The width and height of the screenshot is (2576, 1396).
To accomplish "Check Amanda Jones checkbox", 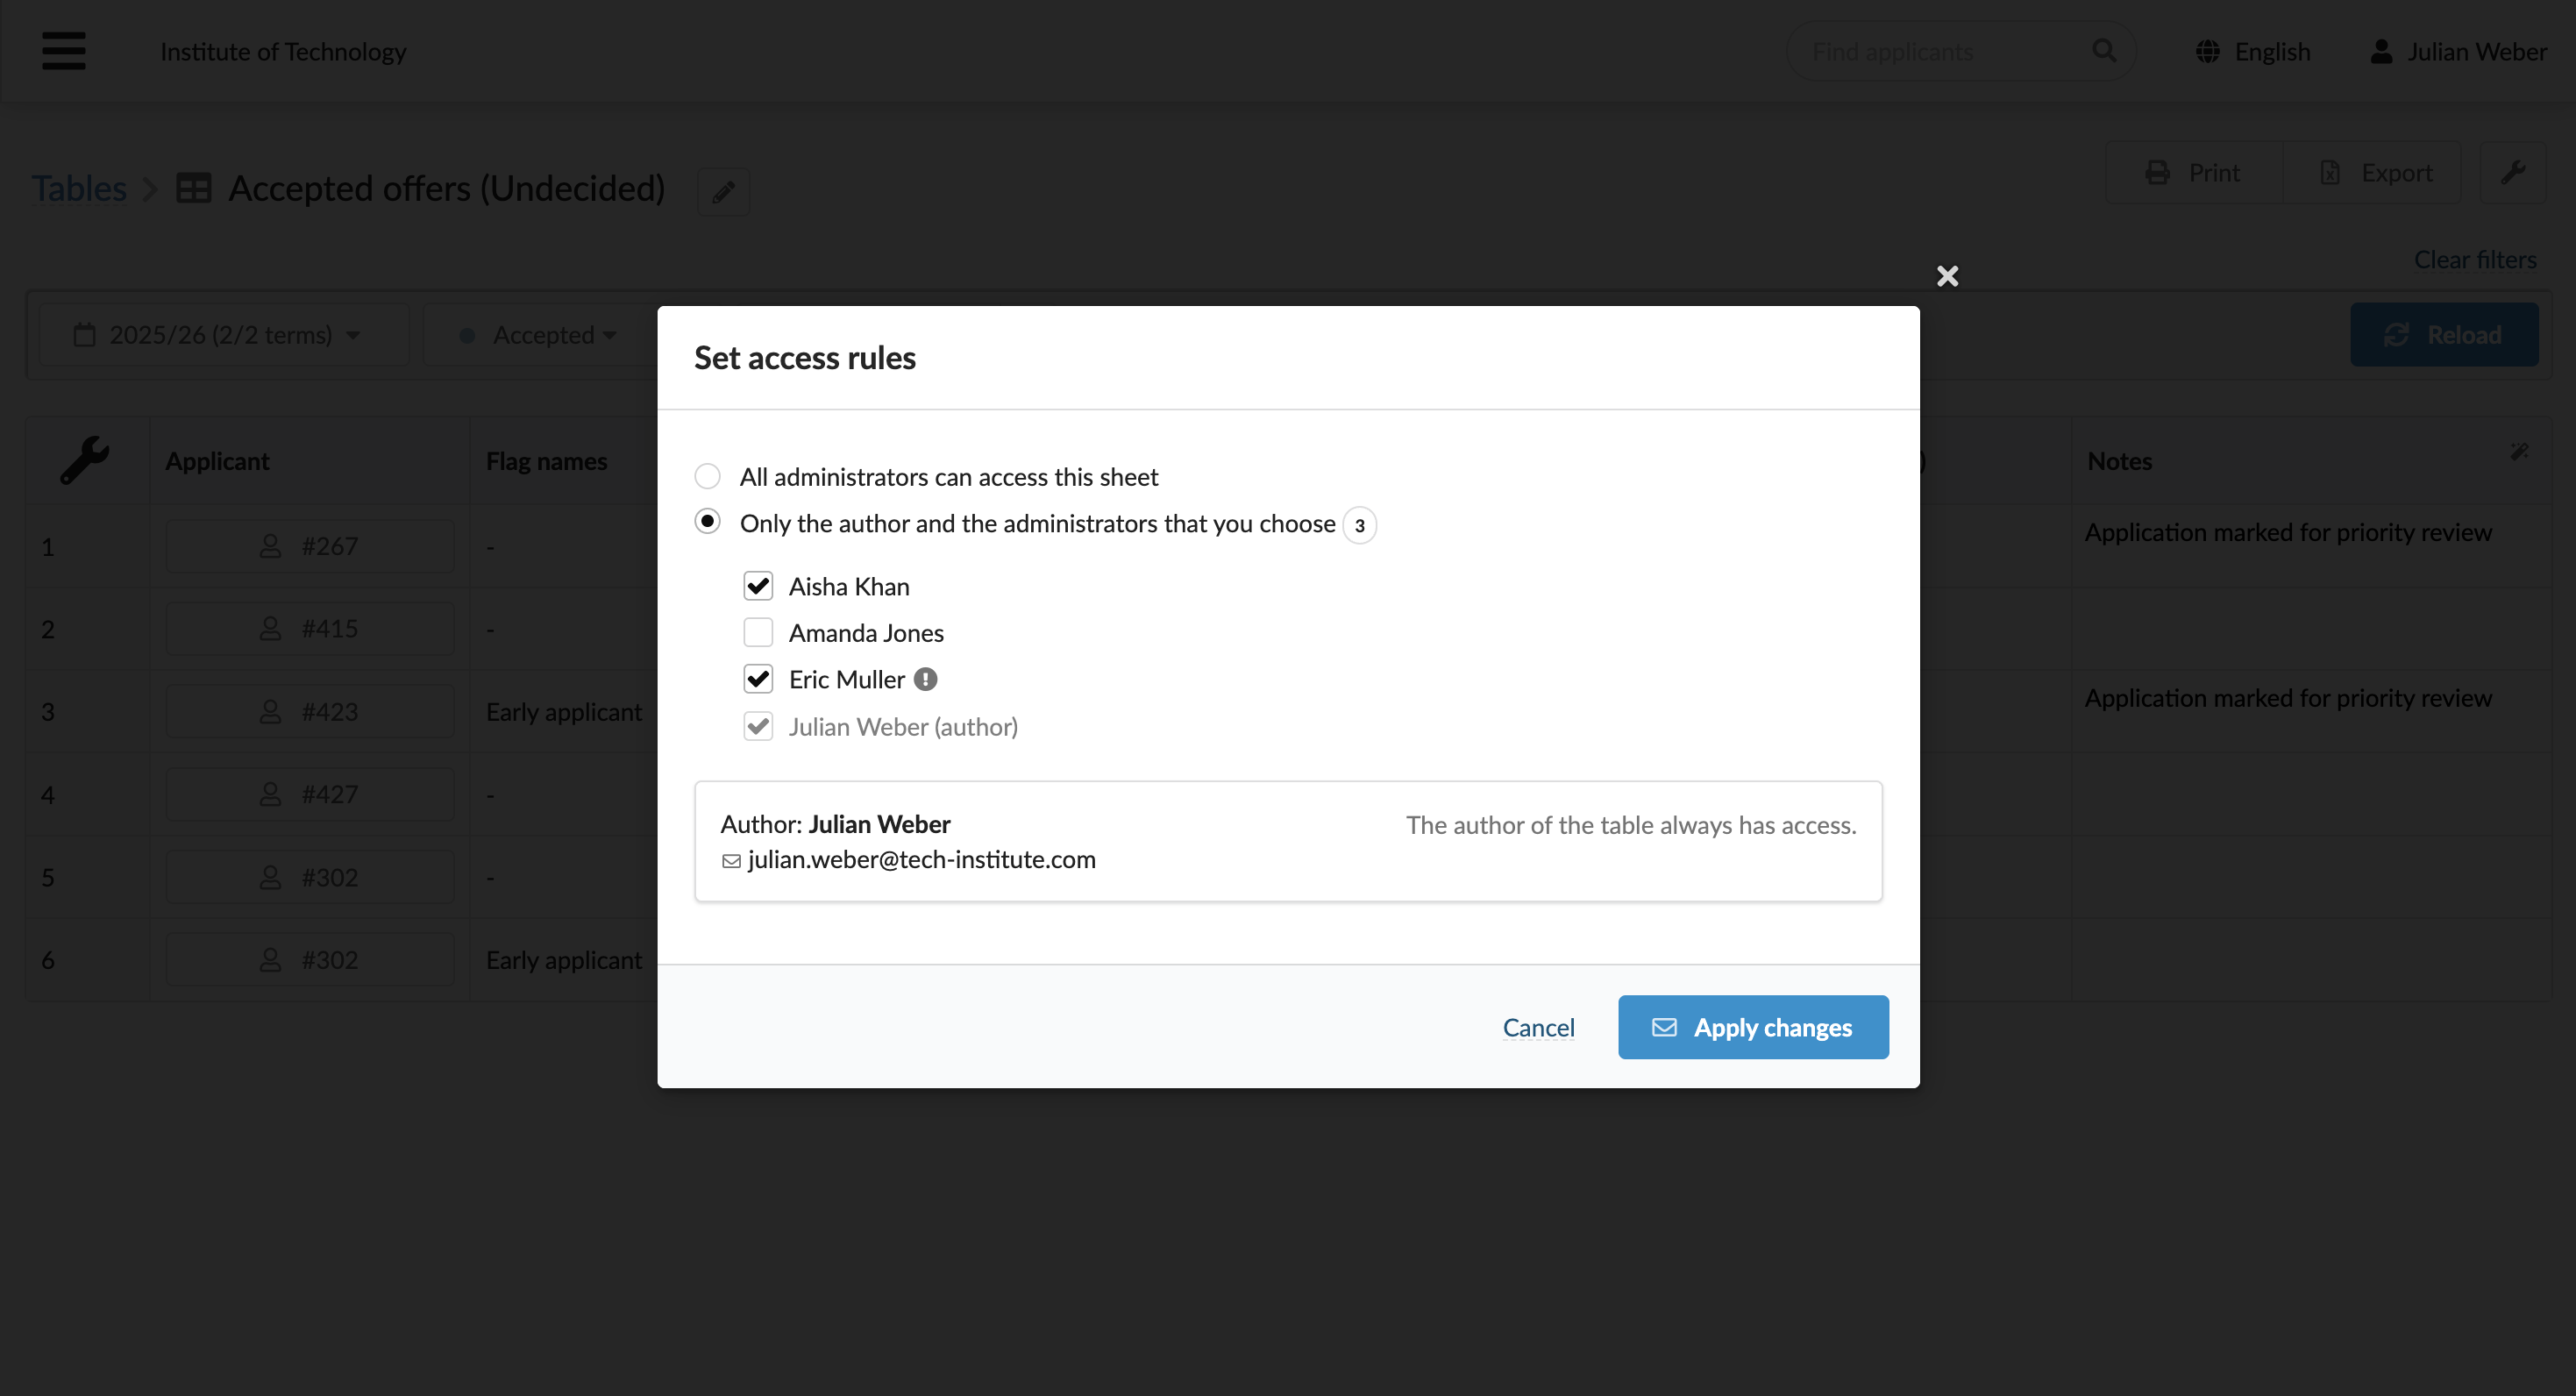I will (758, 632).
